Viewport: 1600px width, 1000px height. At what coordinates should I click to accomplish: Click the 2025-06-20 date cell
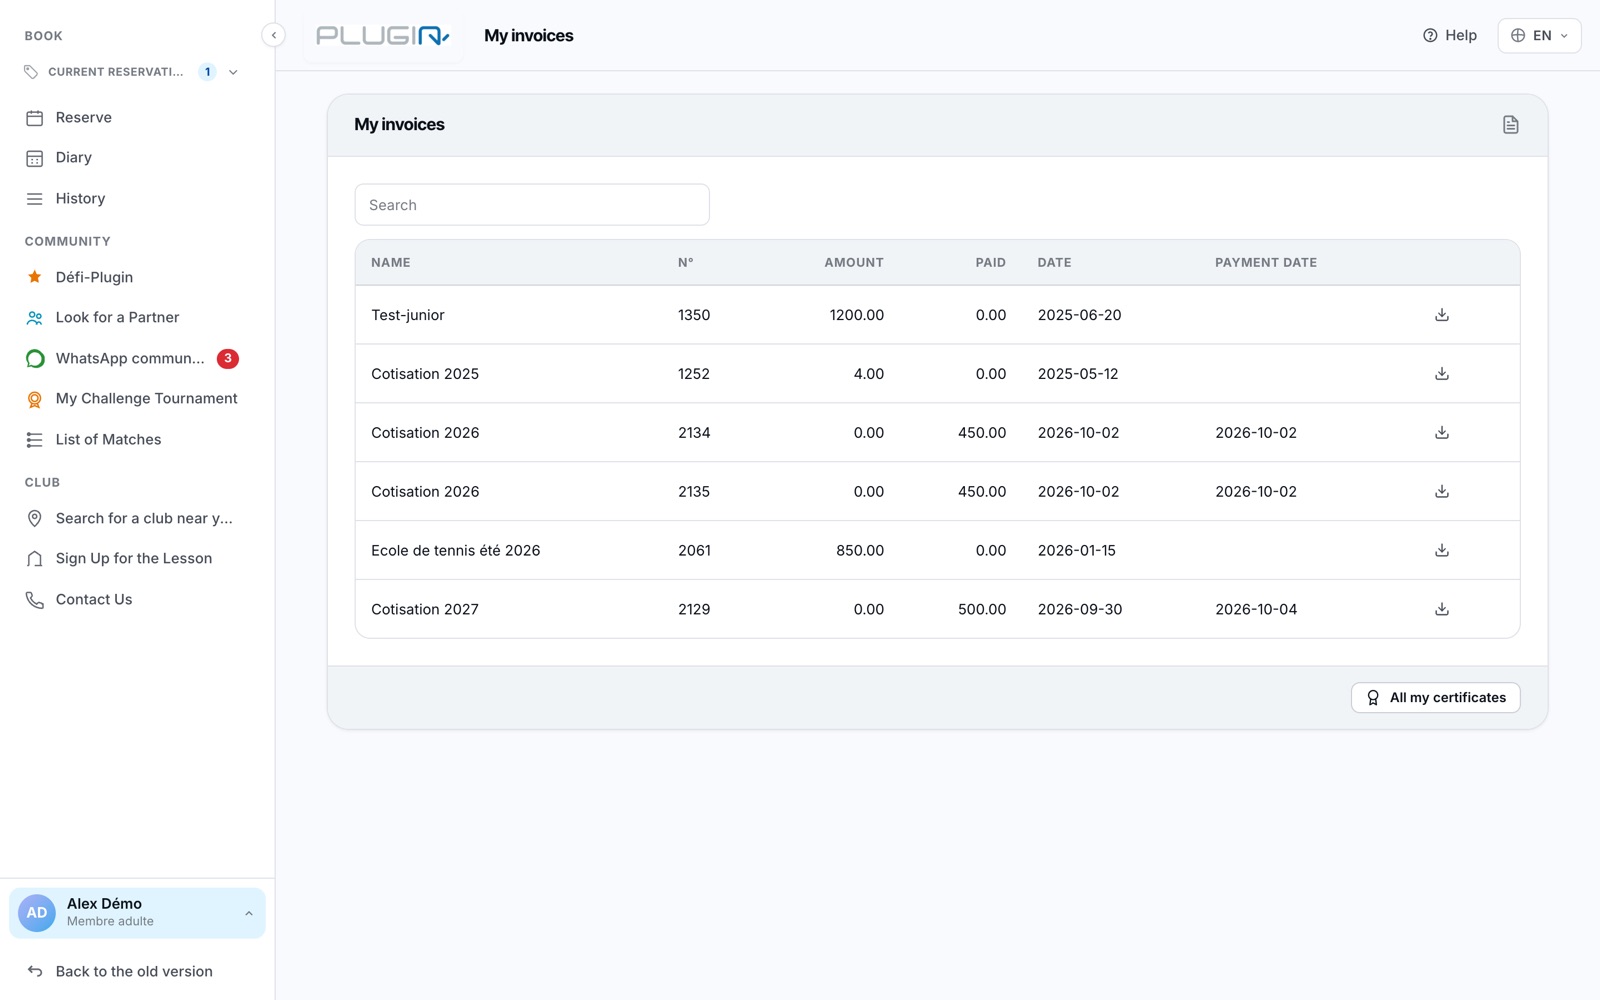[x=1079, y=315]
